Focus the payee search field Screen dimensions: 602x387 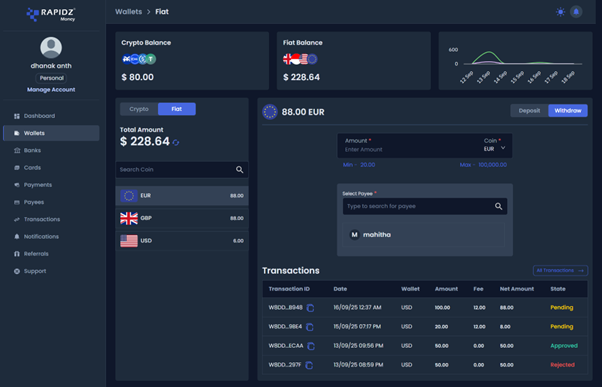(425, 207)
